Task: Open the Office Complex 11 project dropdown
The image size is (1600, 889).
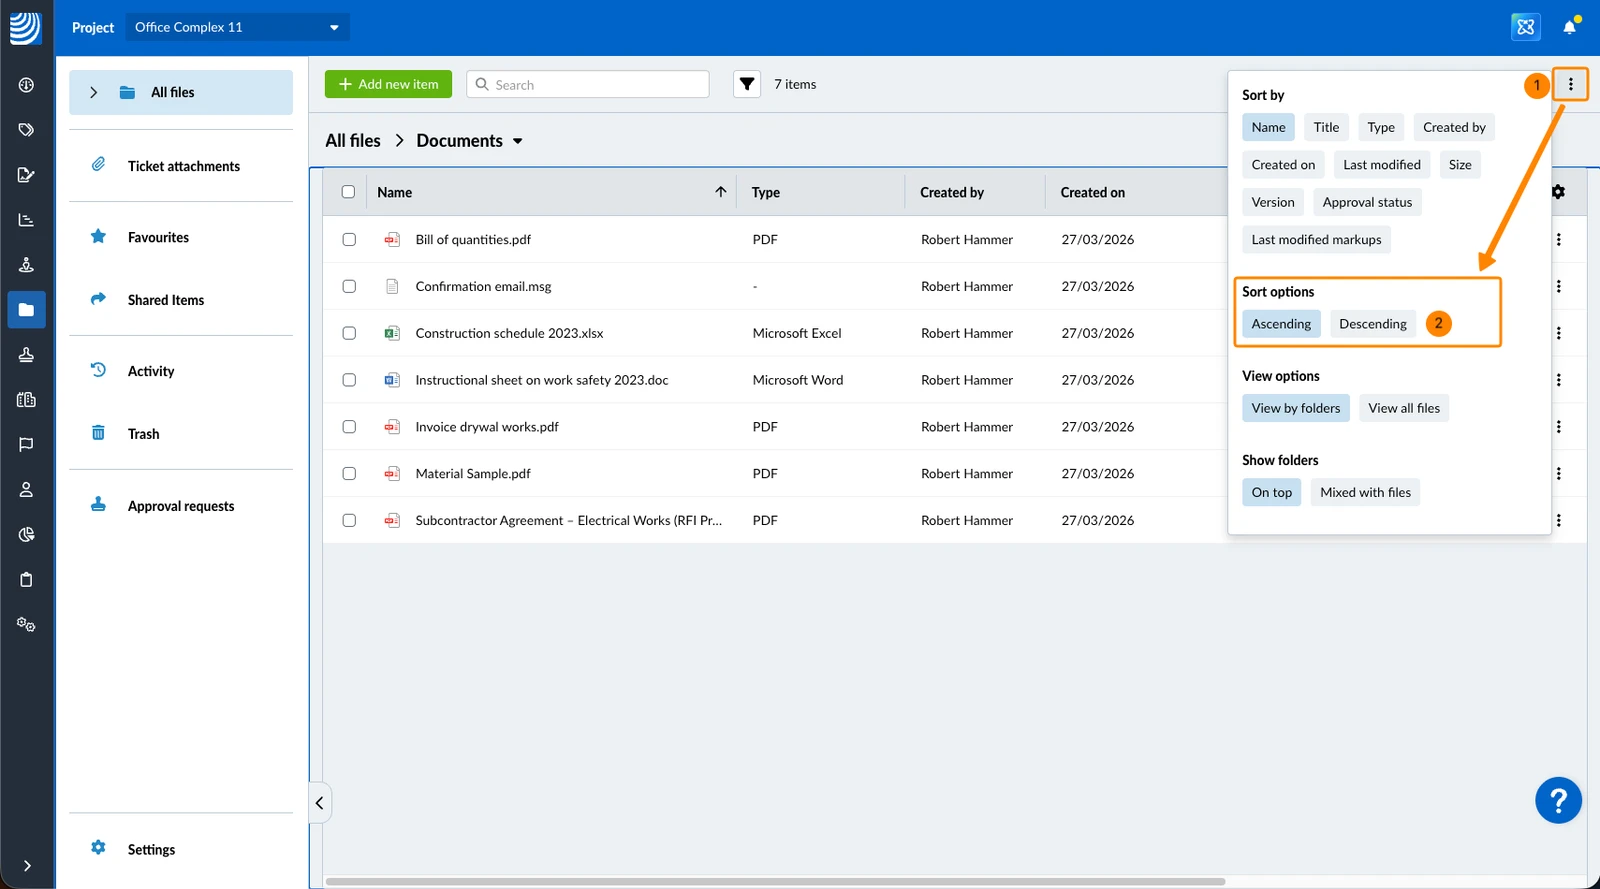Action: [x=237, y=27]
